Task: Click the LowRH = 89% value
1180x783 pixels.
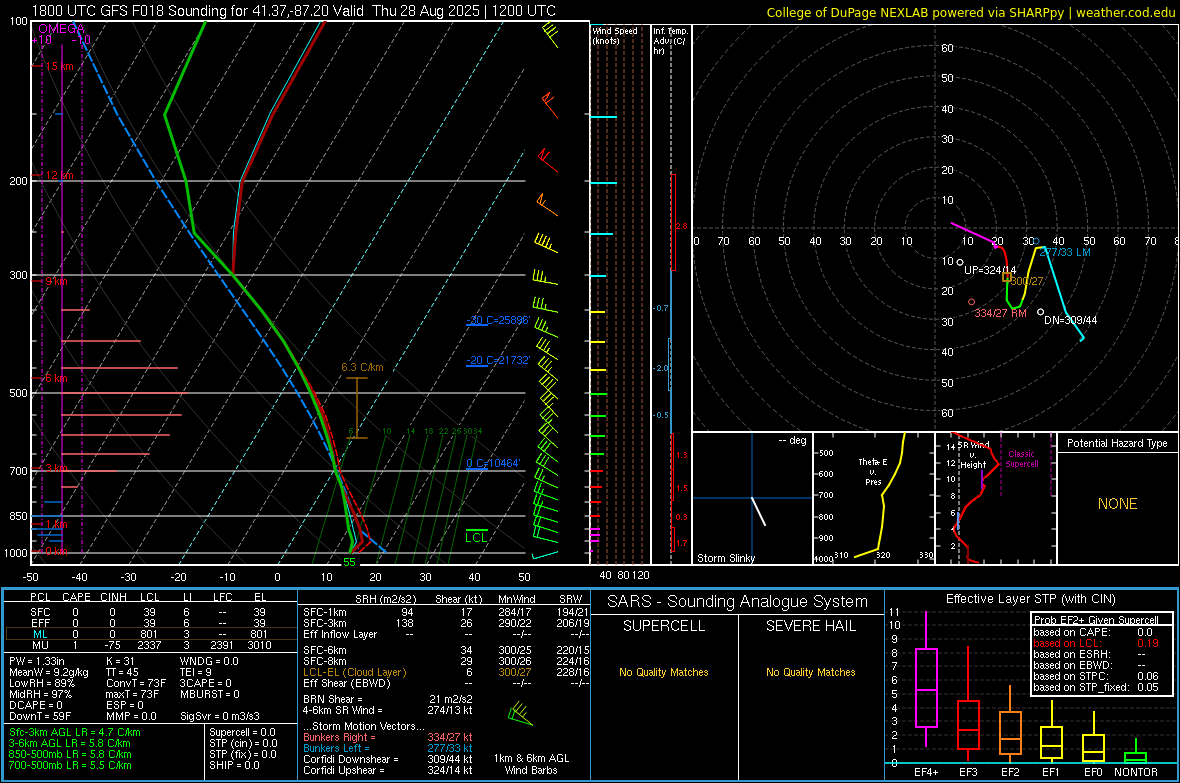Action: pos(42,683)
